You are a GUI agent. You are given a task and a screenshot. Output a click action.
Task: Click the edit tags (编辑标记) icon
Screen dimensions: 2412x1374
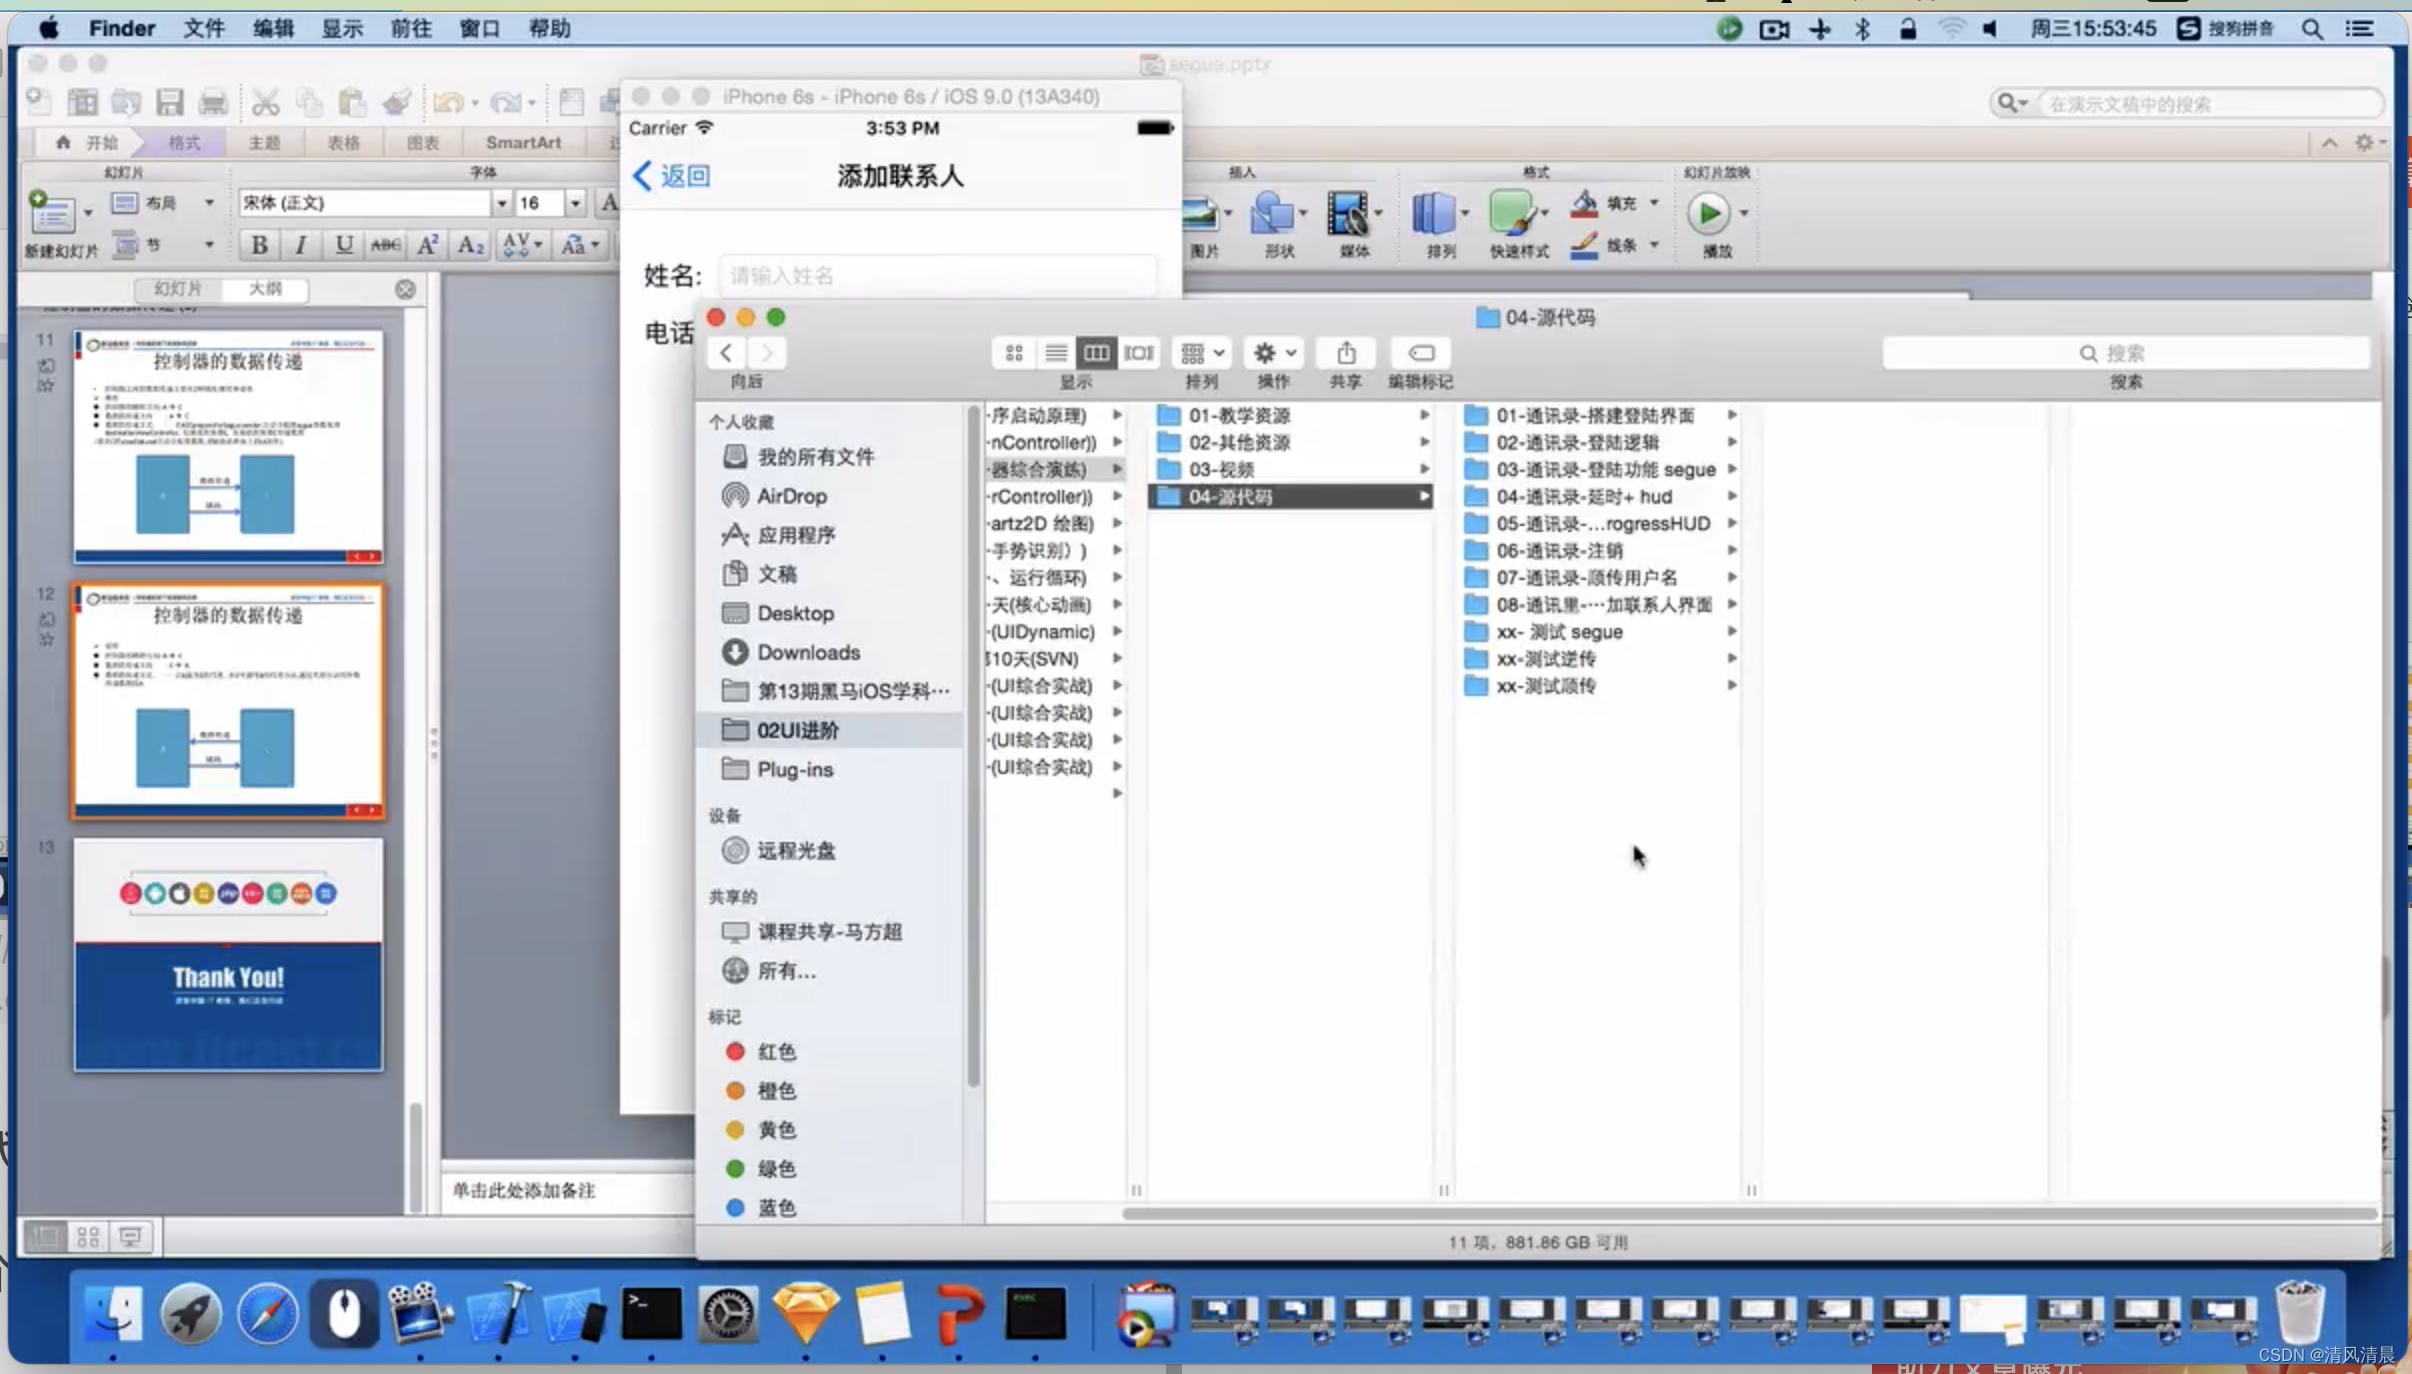(x=1420, y=353)
